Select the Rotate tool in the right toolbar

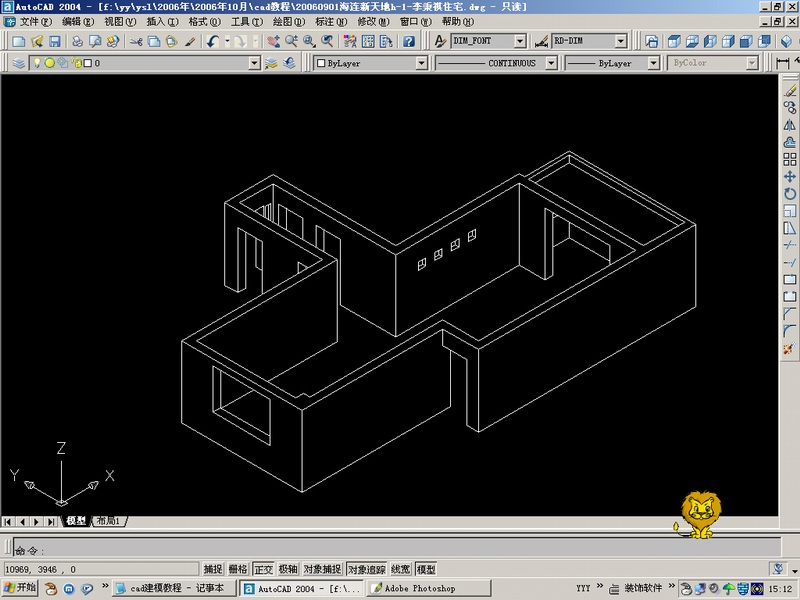point(790,194)
